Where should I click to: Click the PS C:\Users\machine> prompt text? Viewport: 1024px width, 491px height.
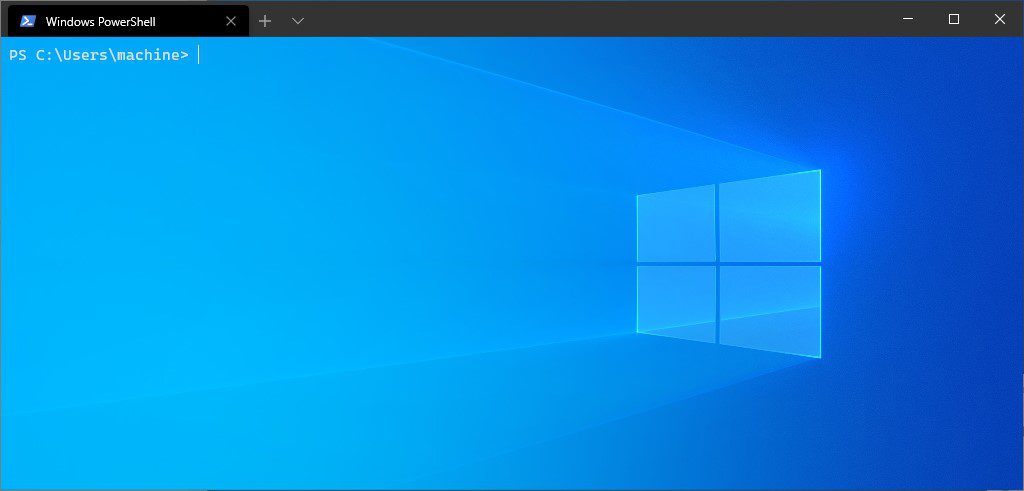click(99, 55)
